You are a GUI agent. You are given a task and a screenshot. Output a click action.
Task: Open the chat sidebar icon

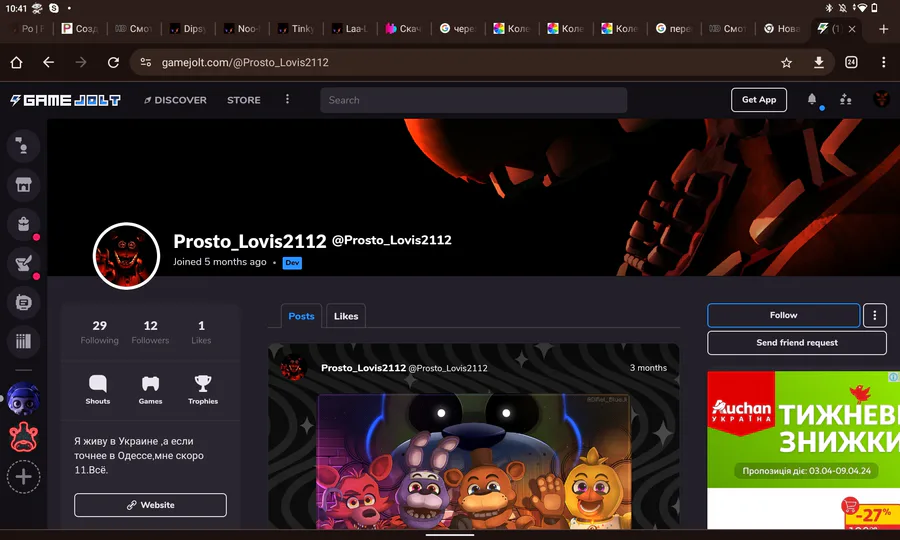click(23, 146)
